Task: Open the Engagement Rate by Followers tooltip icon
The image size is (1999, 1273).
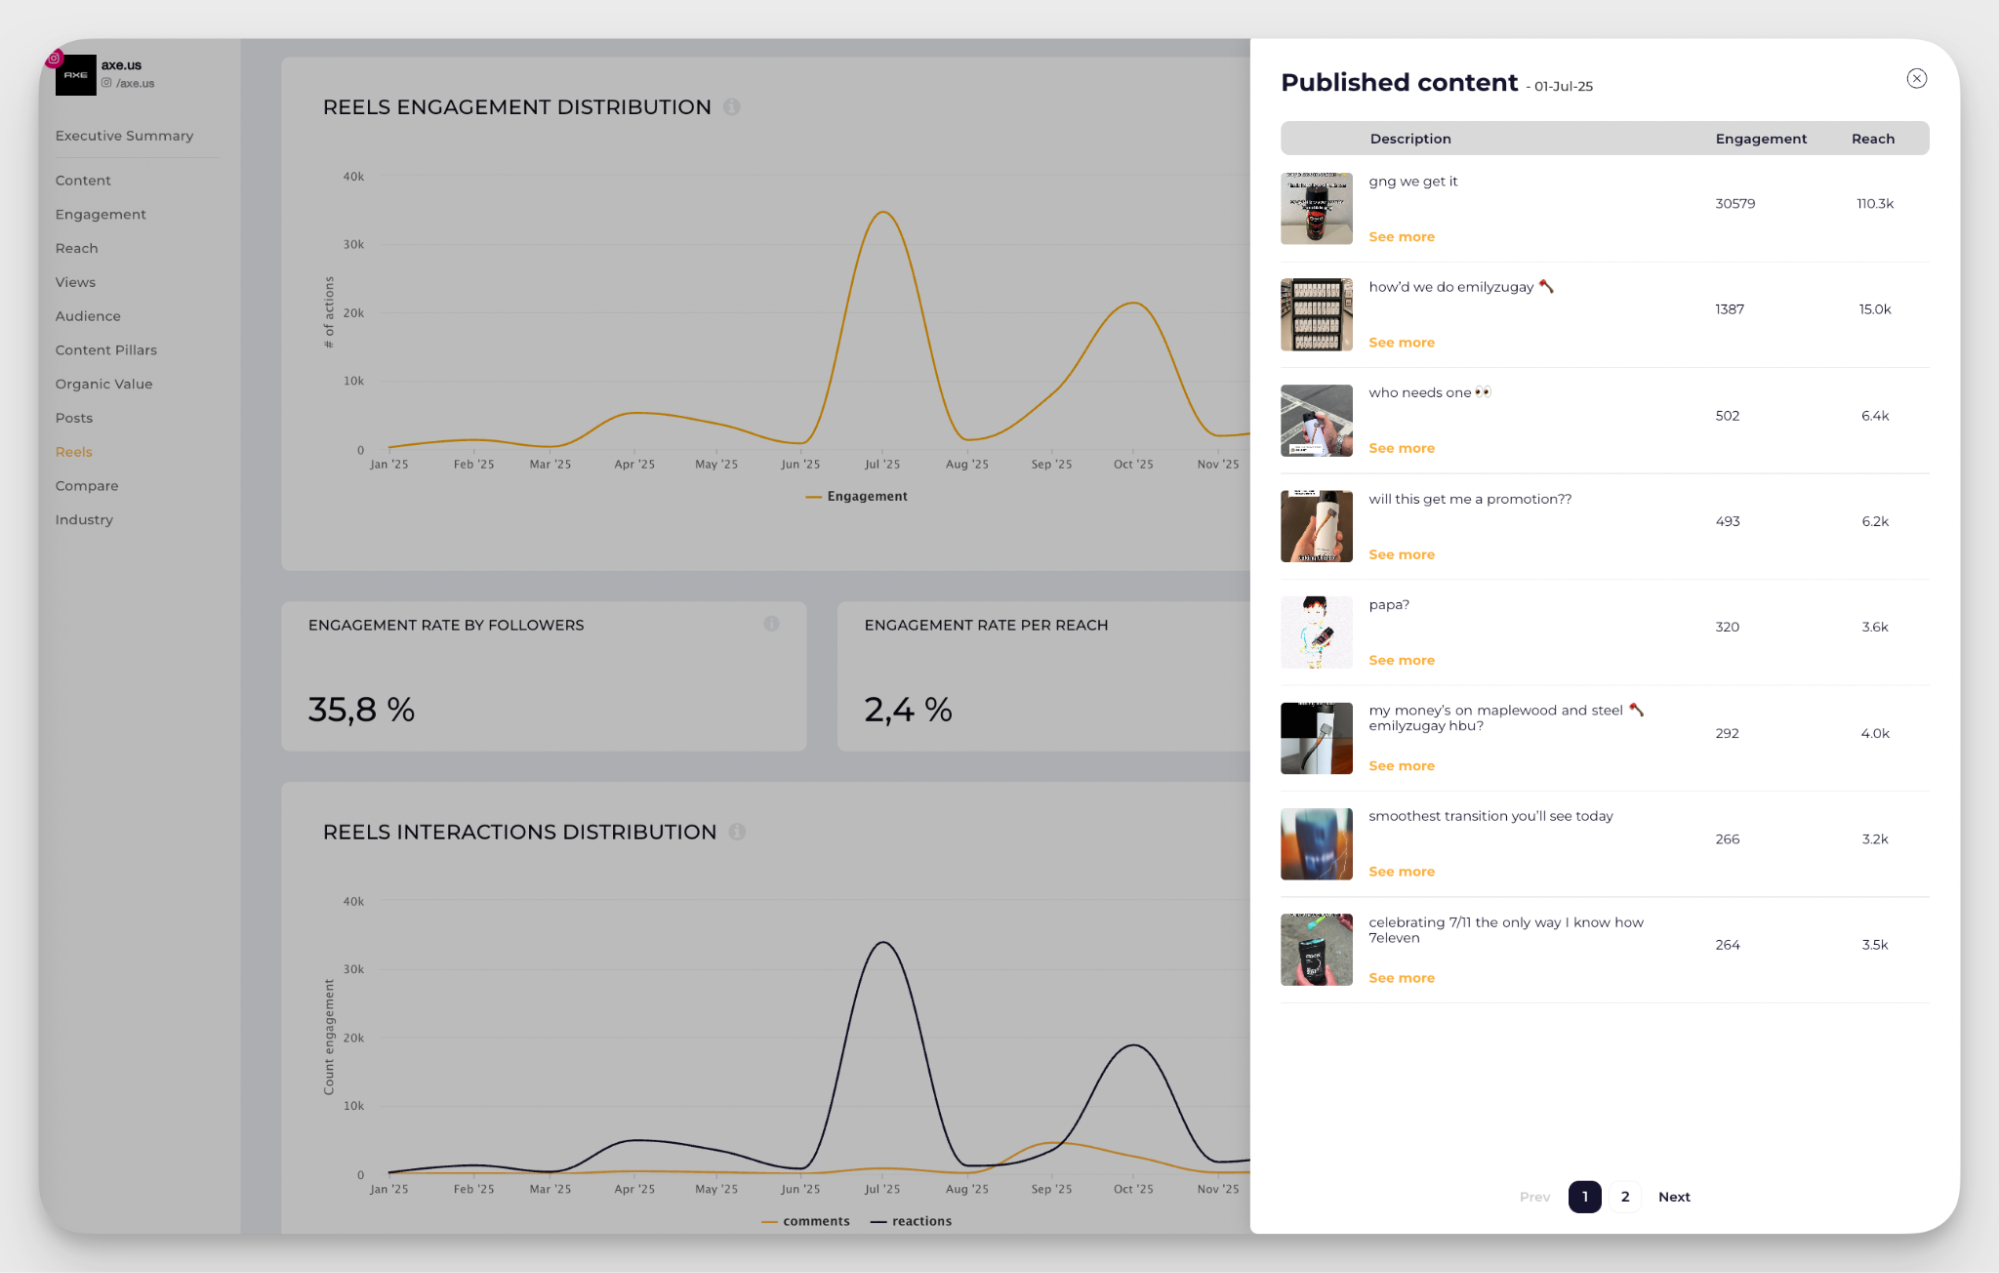Action: coord(771,624)
